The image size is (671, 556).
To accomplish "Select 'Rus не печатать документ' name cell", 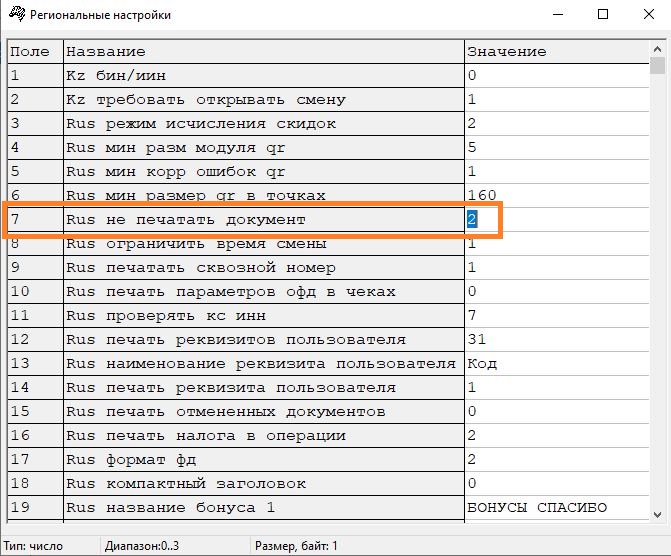I will [264, 220].
